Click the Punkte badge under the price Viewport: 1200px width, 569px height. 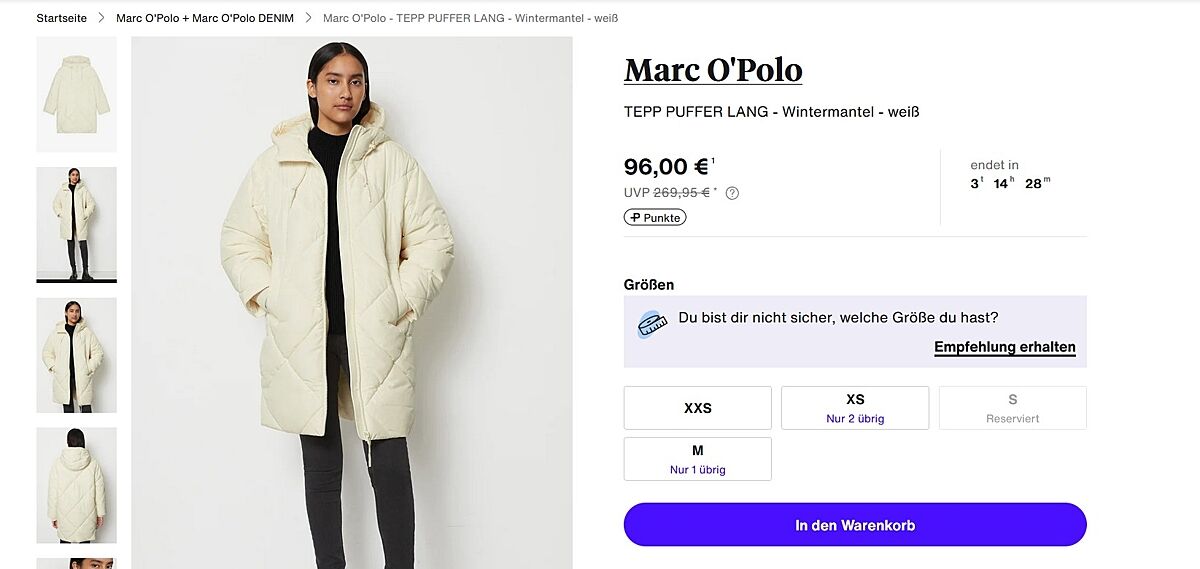(x=655, y=217)
